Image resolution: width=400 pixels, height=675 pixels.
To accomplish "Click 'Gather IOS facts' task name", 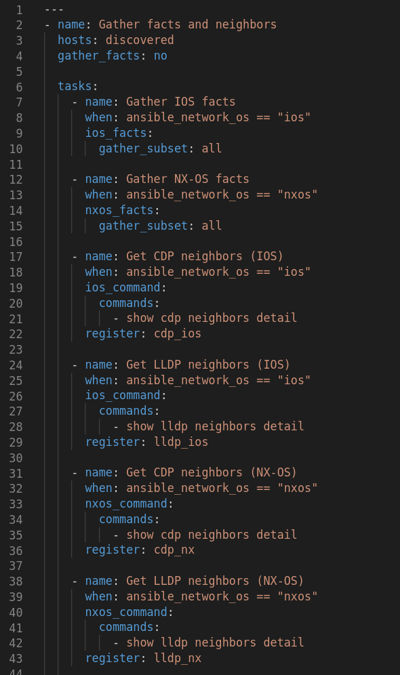I will click(x=180, y=102).
